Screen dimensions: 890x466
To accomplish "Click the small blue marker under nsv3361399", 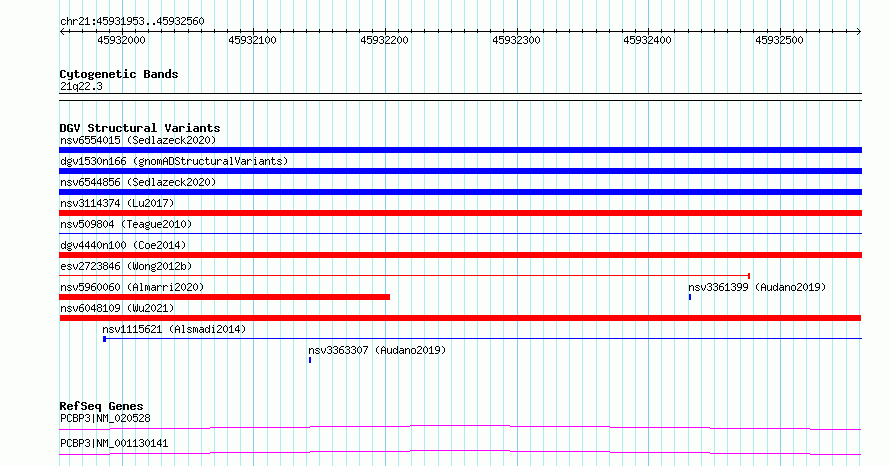I will 690,297.
